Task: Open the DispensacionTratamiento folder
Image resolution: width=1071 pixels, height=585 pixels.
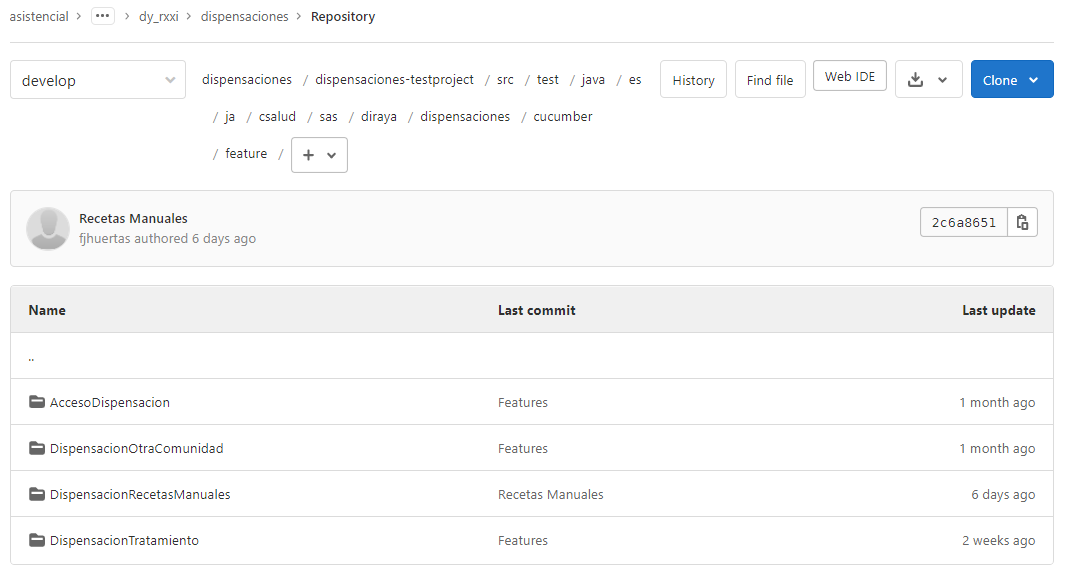Action: (x=124, y=540)
